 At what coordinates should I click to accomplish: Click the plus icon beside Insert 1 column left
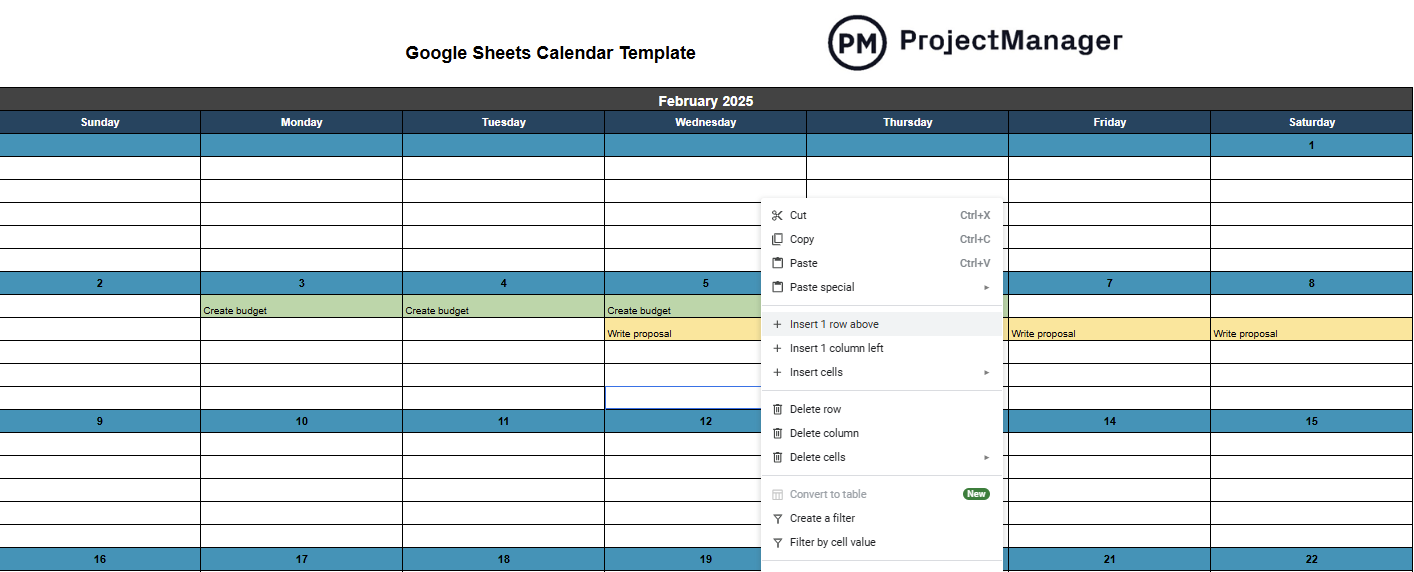pos(777,348)
